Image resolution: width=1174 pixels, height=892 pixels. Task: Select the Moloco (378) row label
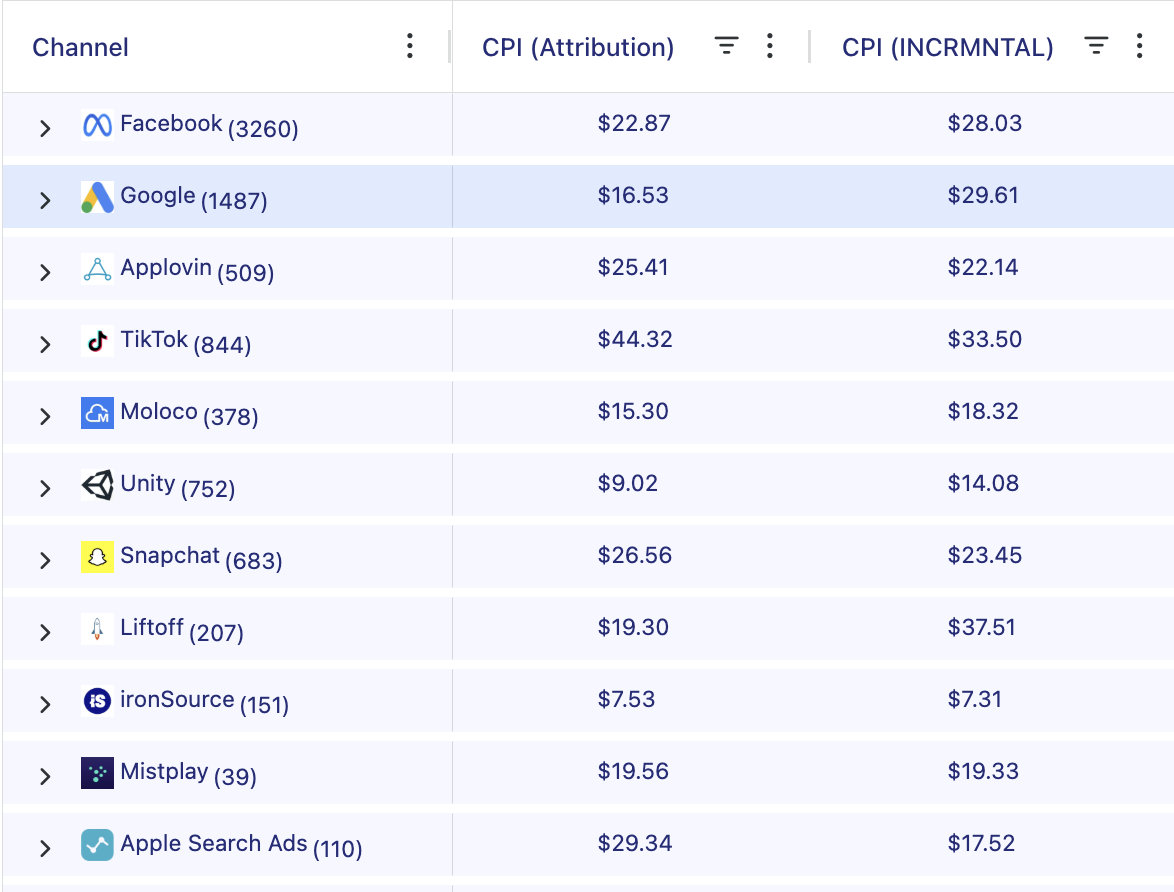tap(189, 413)
